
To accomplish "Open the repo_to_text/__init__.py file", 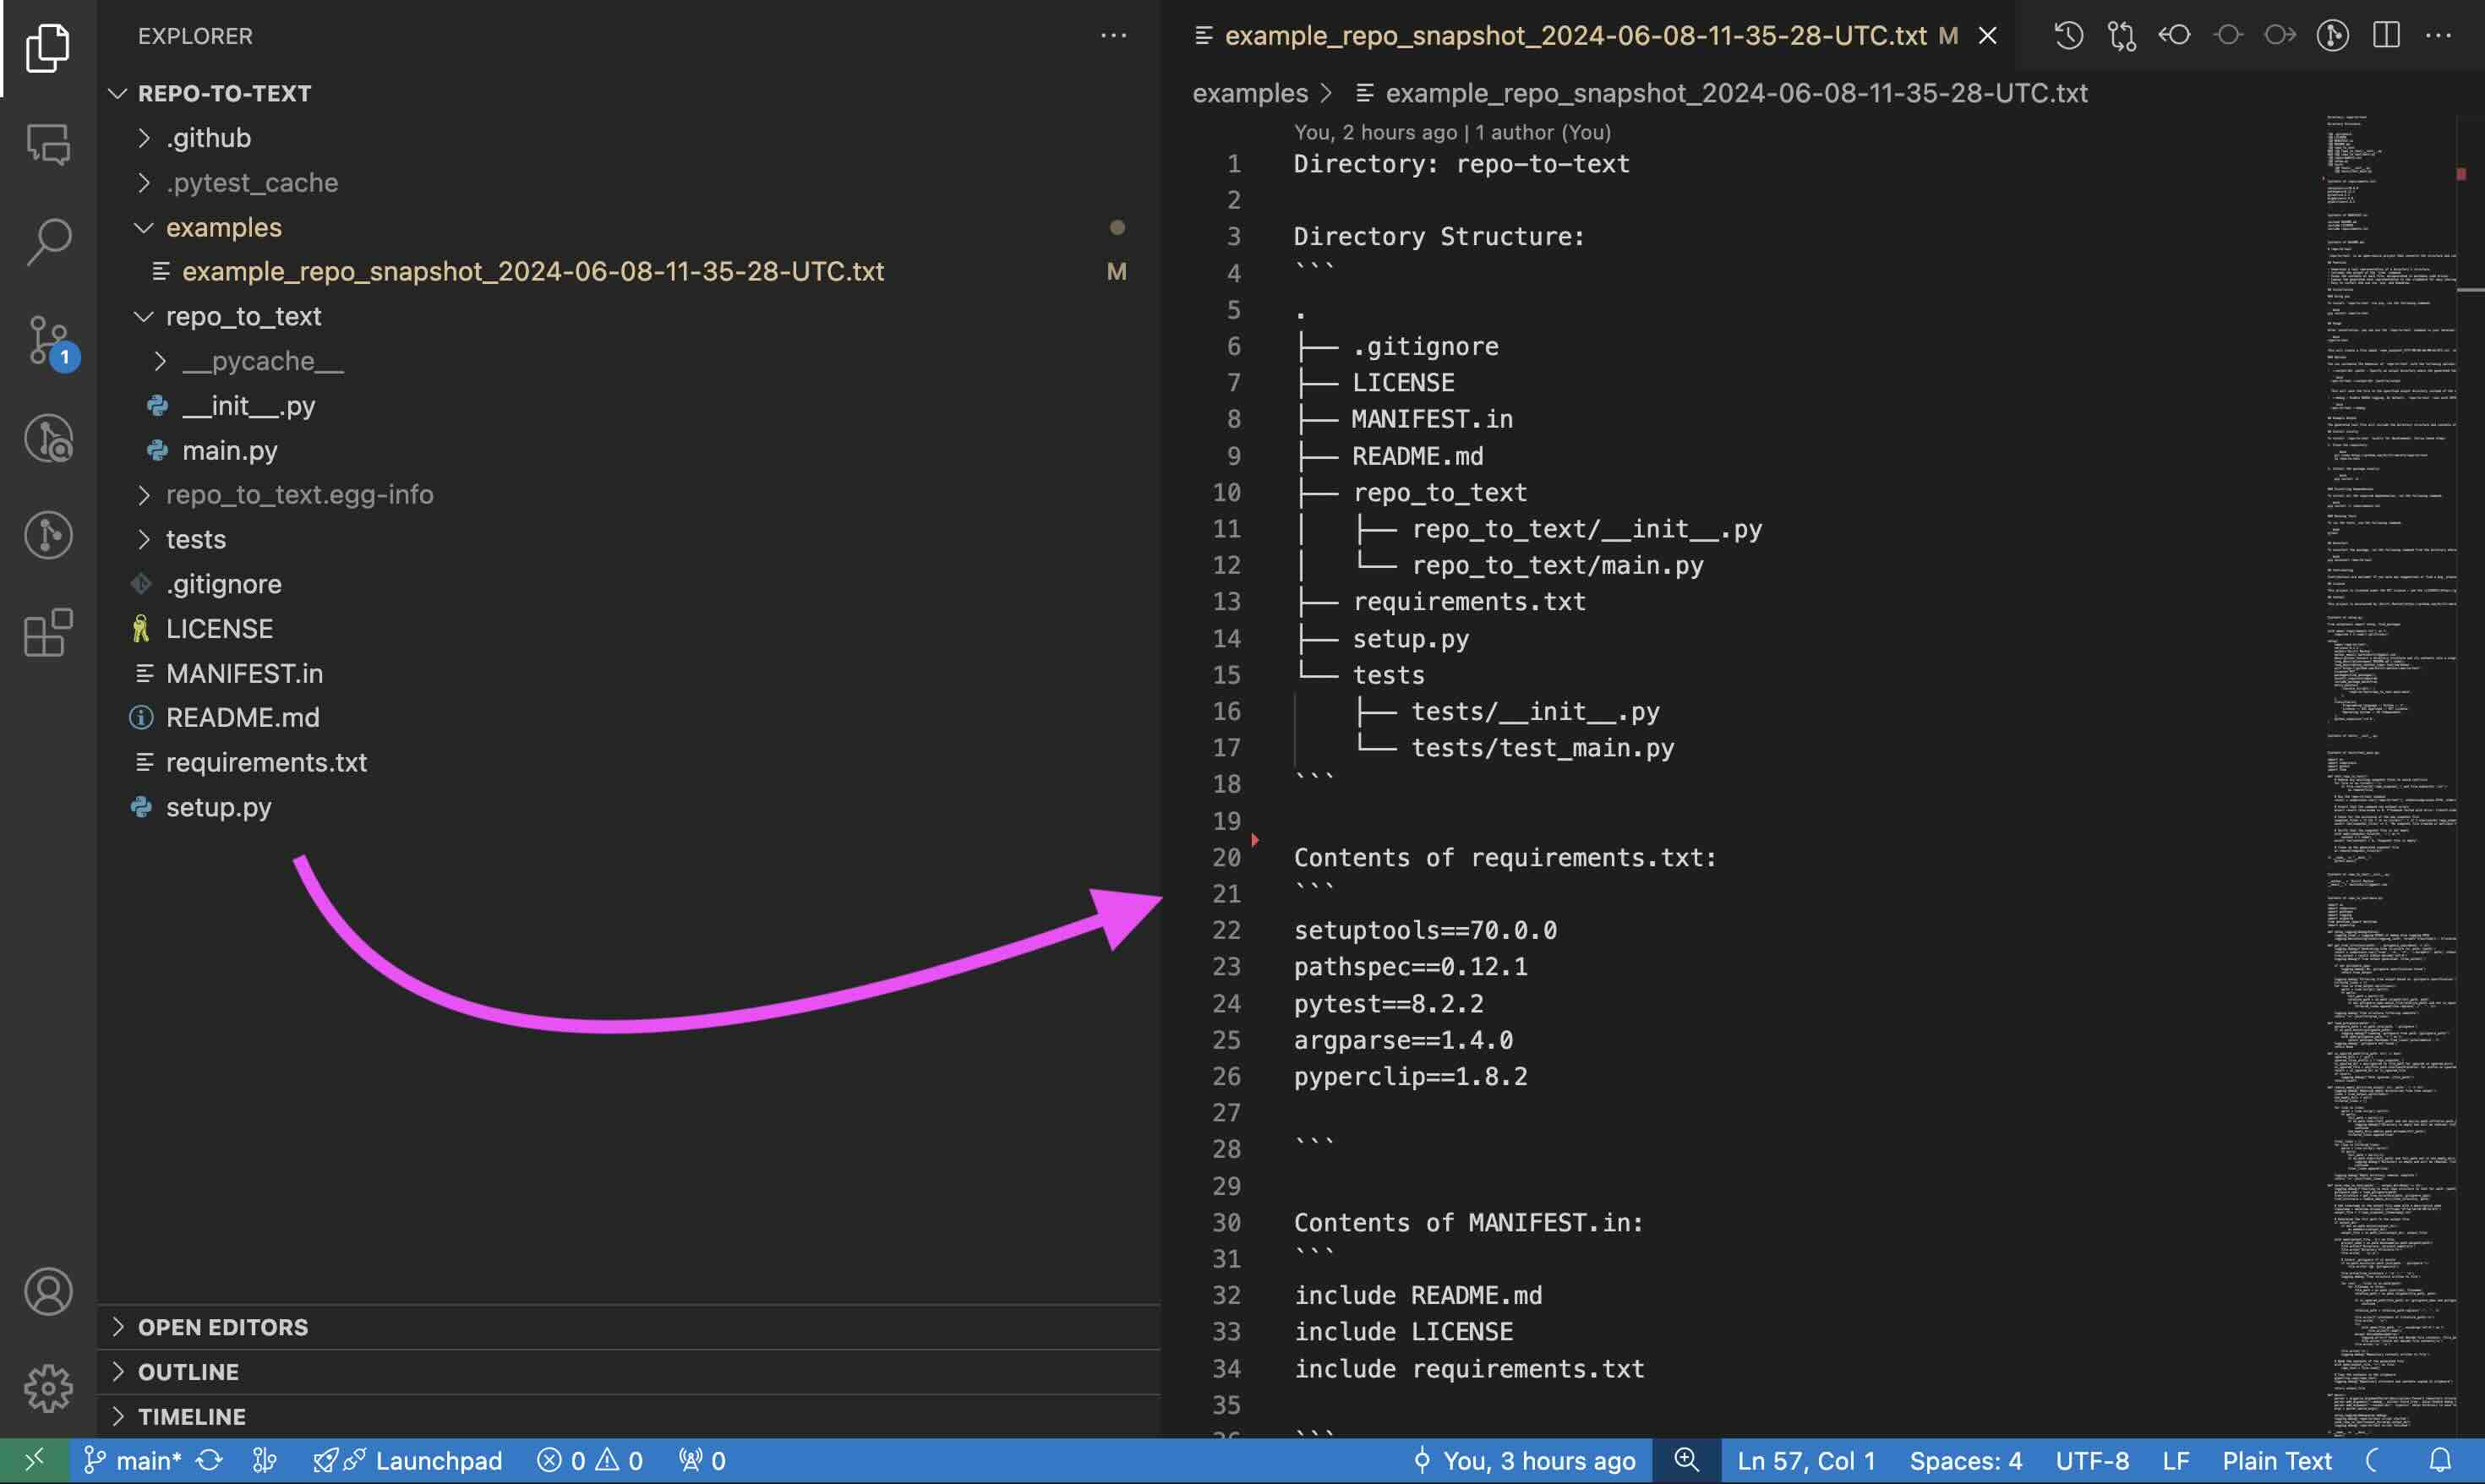I will point(248,405).
